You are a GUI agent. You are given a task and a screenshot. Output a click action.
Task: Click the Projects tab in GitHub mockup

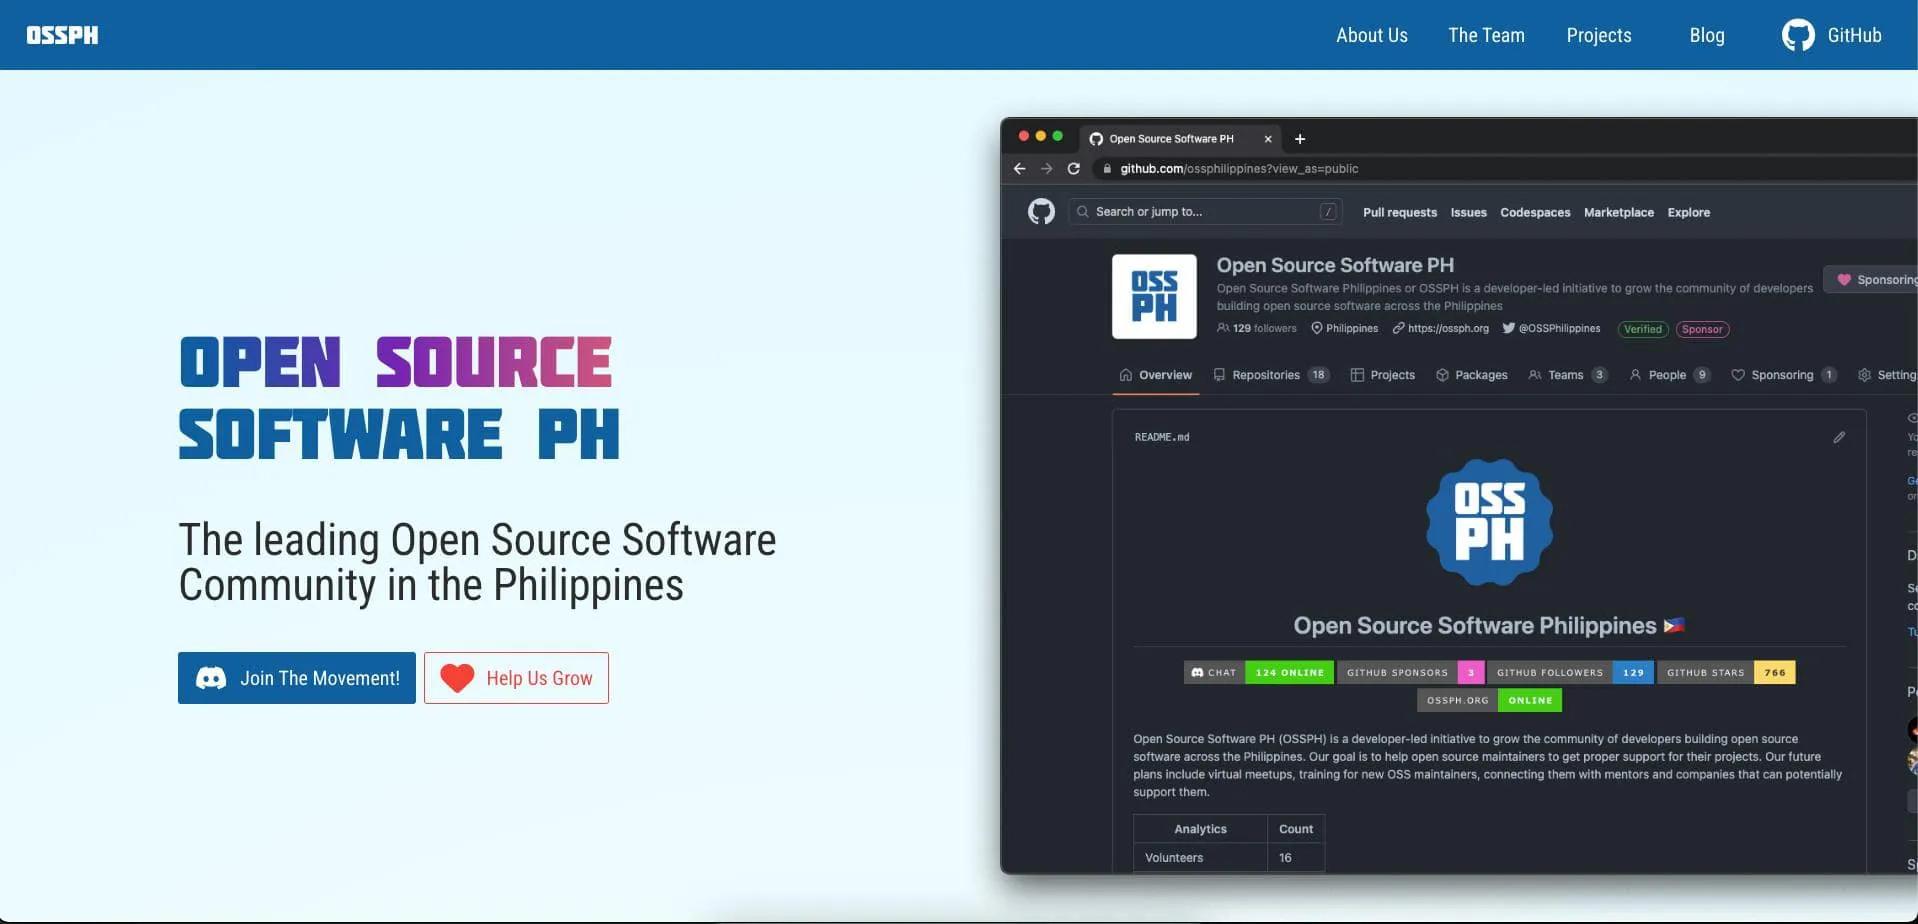tap(1382, 375)
